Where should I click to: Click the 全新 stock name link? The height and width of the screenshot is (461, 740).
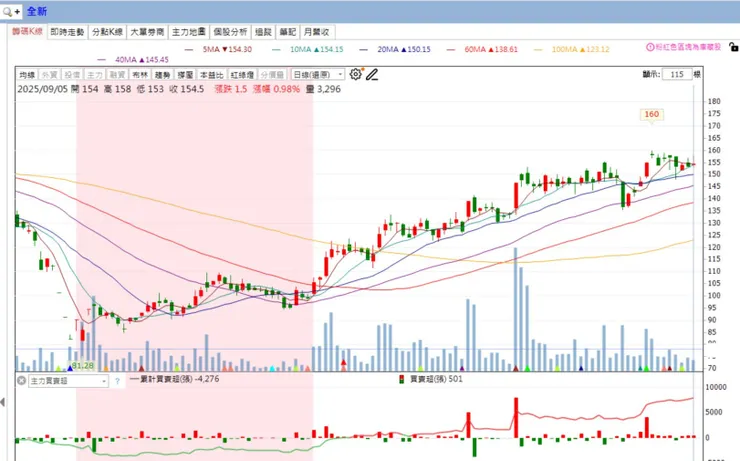[x=37, y=11]
